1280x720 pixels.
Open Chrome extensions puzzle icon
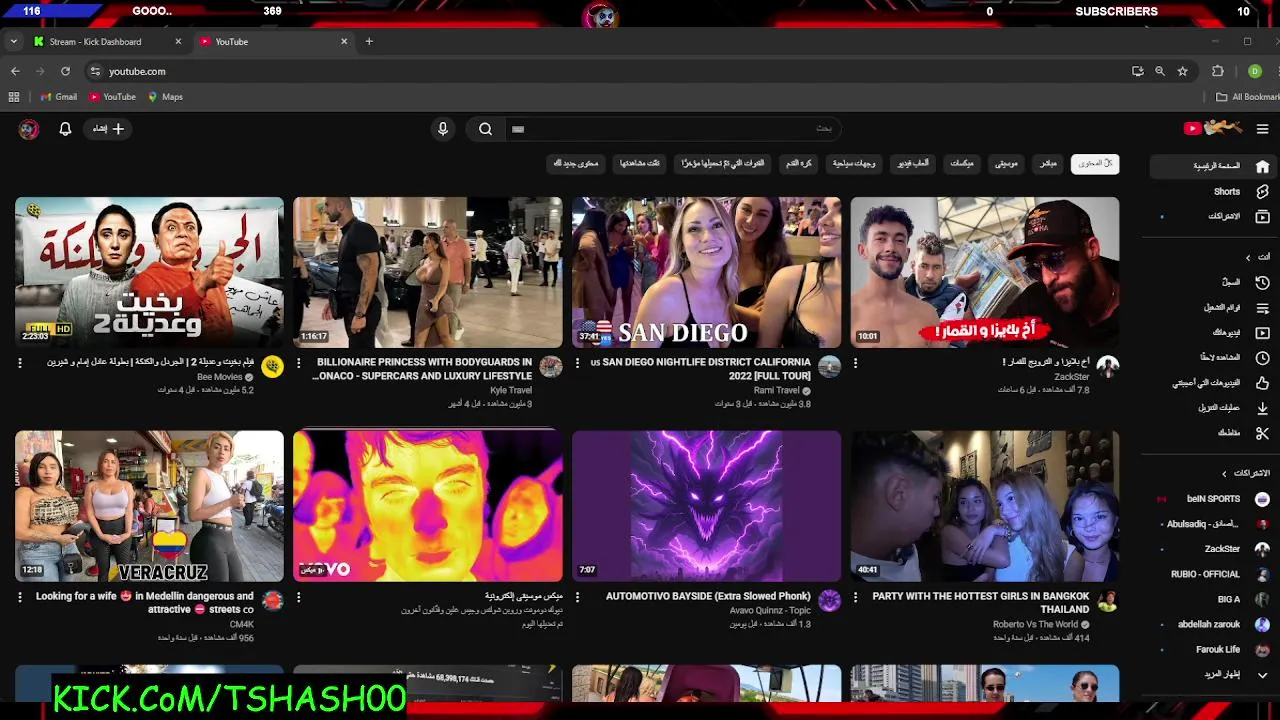click(1217, 71)
